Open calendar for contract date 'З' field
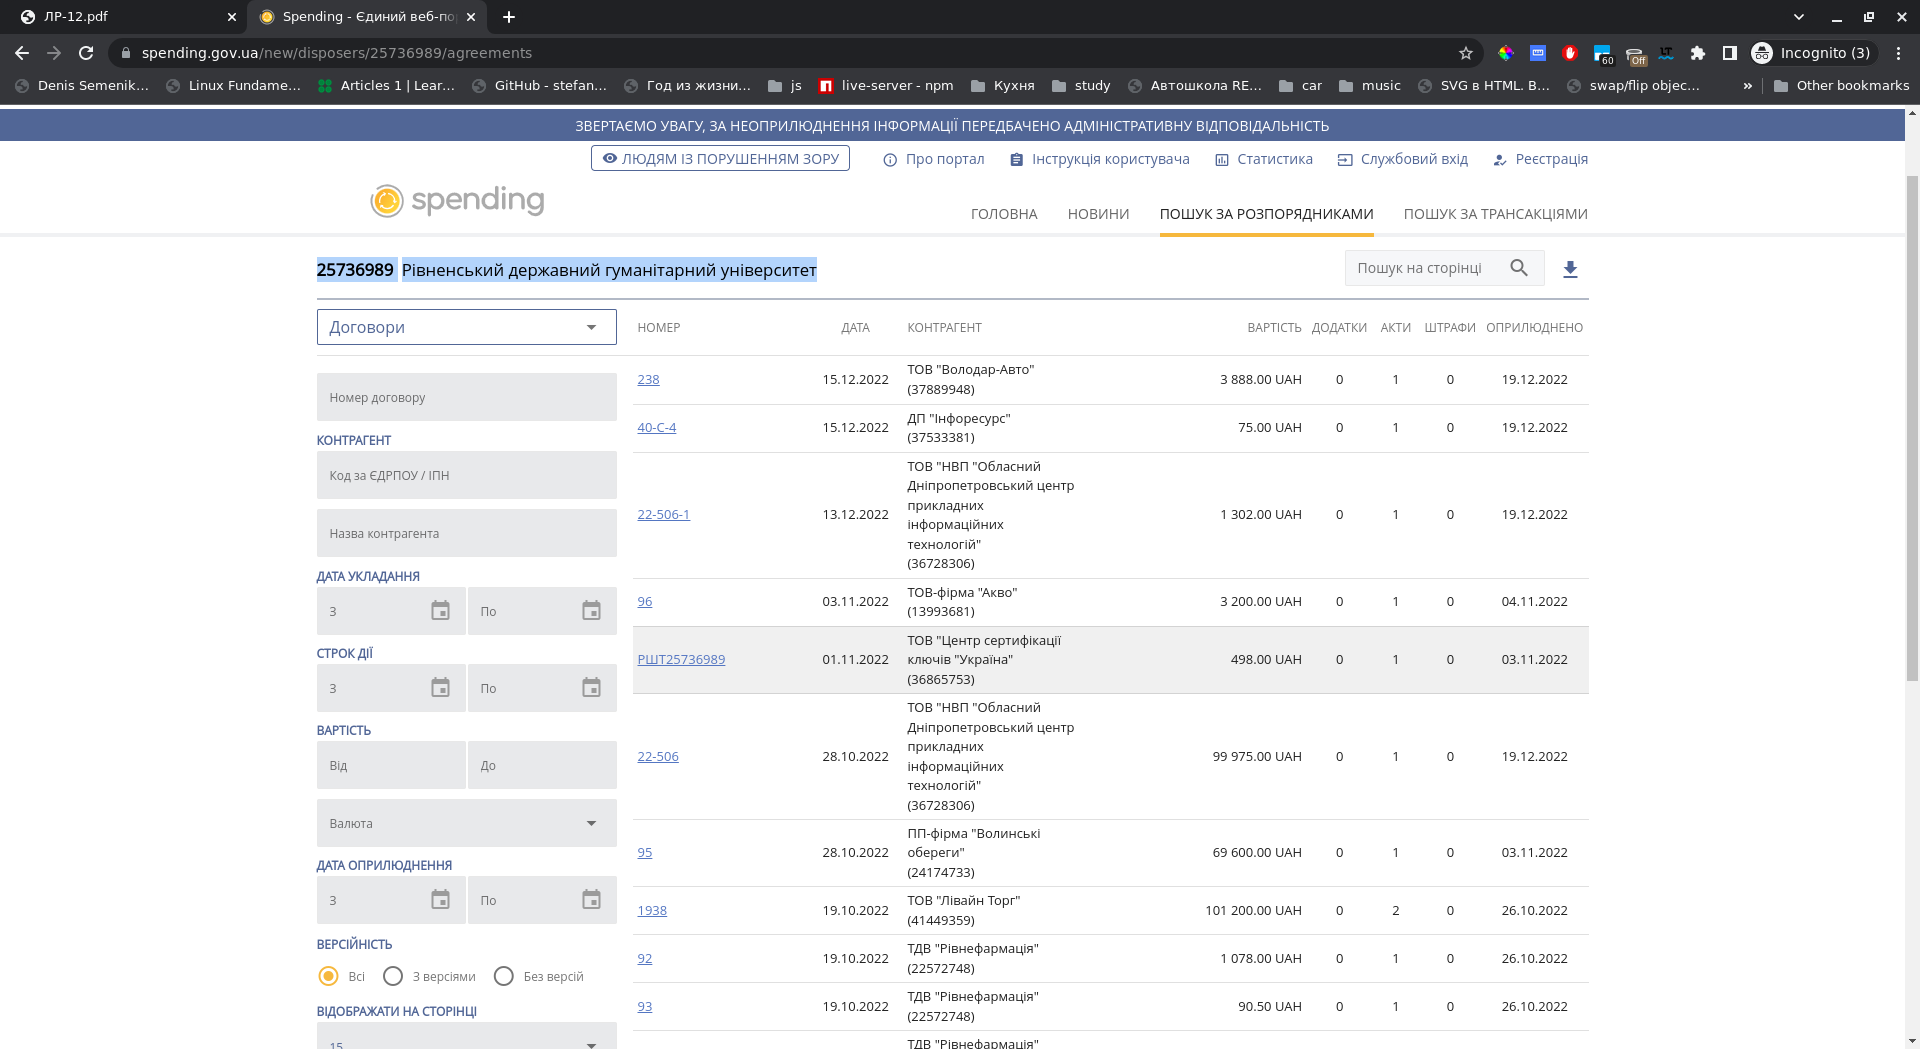 [440, 611]
